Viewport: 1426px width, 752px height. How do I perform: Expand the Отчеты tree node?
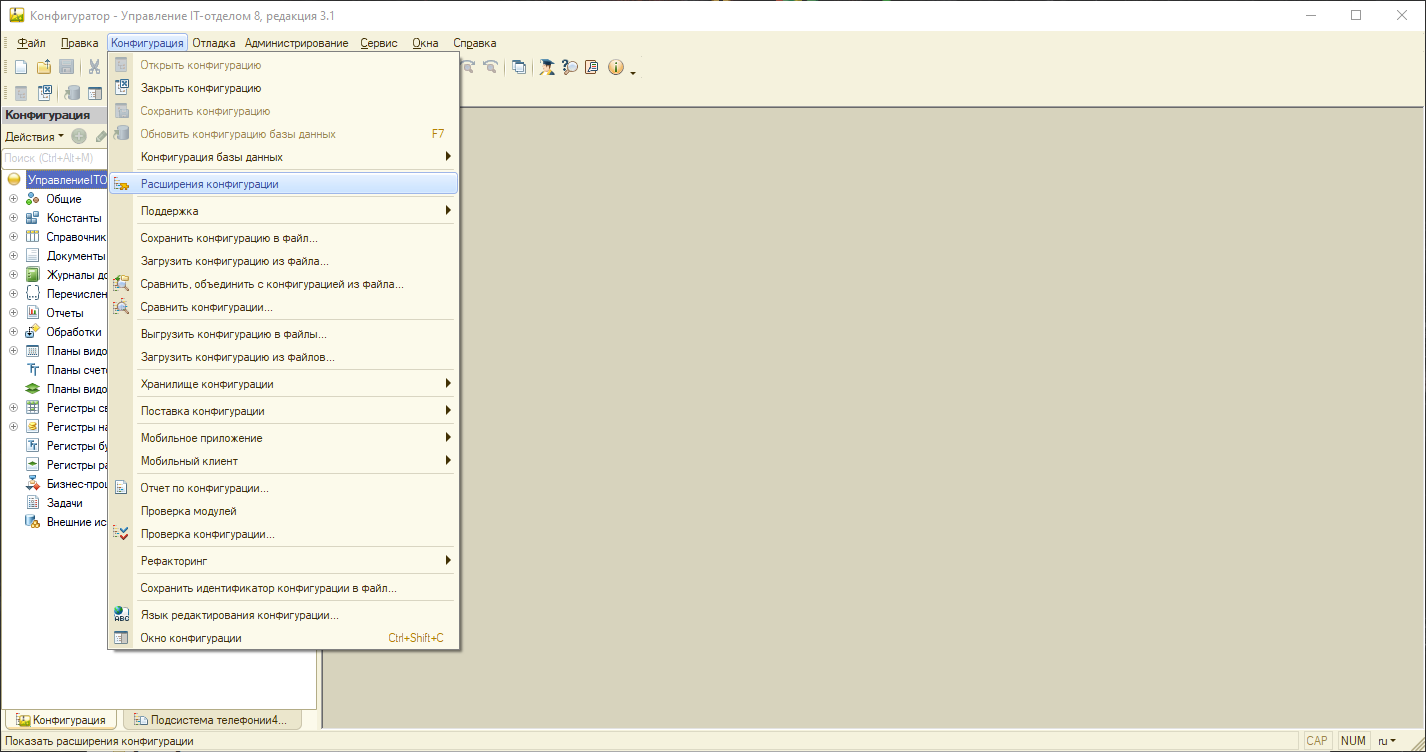[x=13, y=313]
